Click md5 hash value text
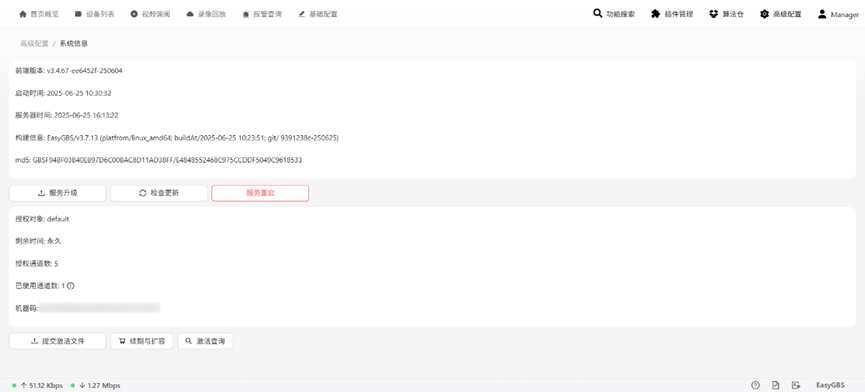Screen dimensions: 865x392 pos(158,160)
